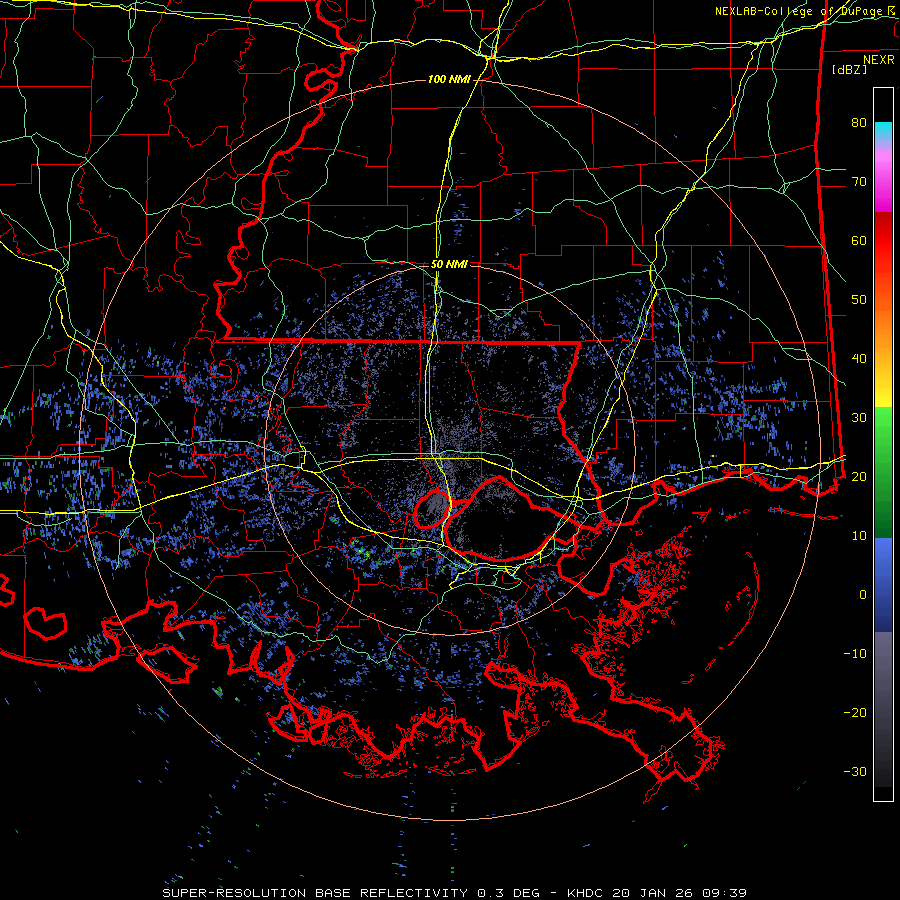
Task: Pick the magenta-pink segment of the color bar
Action: tap(883, 179)
